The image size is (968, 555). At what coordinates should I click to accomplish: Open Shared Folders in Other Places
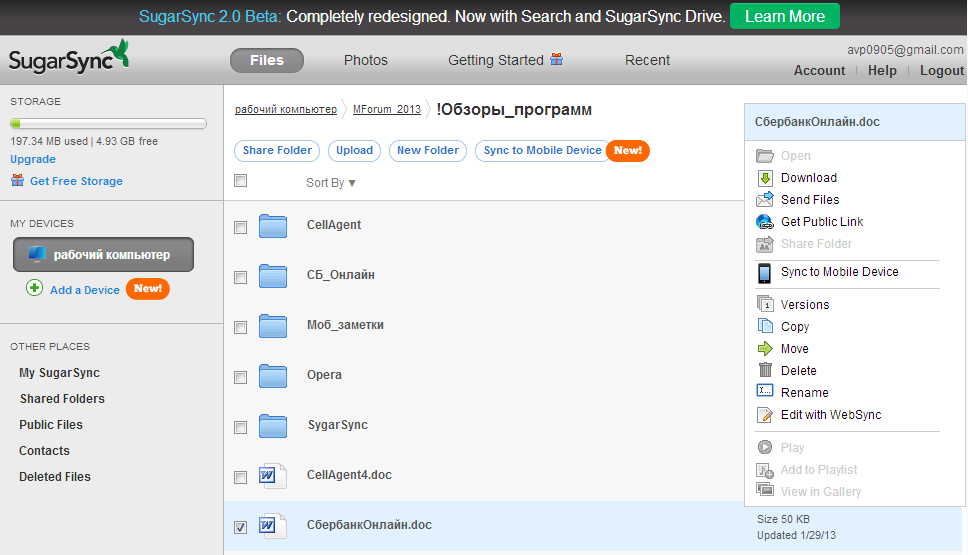point(62,399)
